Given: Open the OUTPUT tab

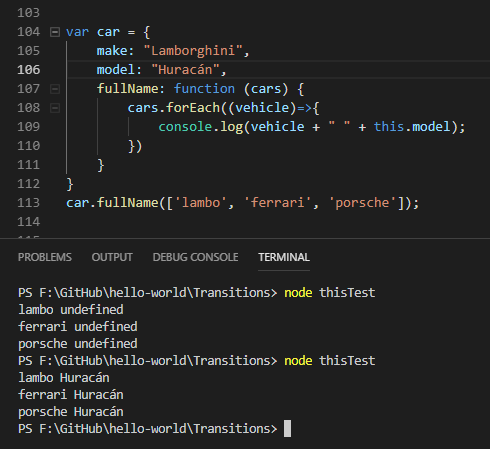Looking at the screenshot, I should (112, 257).
